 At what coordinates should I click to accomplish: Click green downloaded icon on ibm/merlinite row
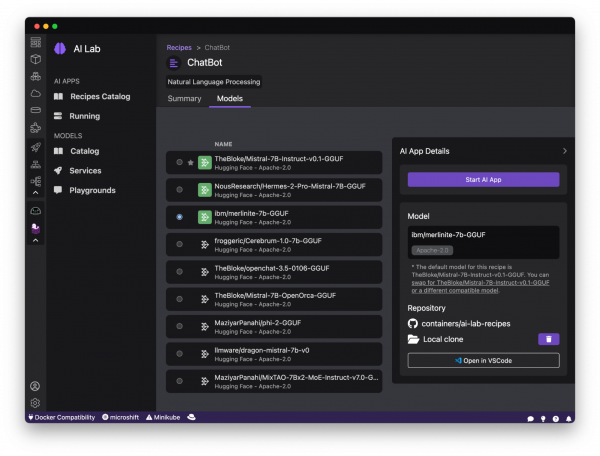tap(205, 217)
